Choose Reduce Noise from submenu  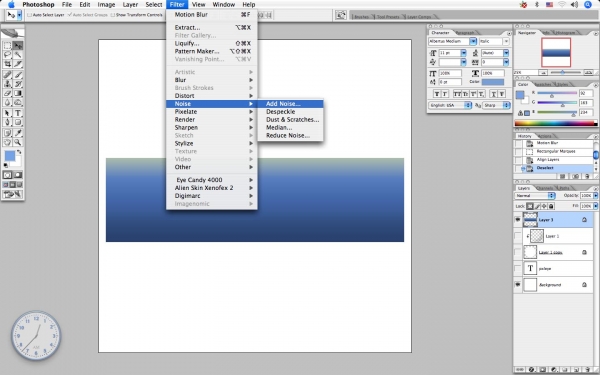[290, 135]
